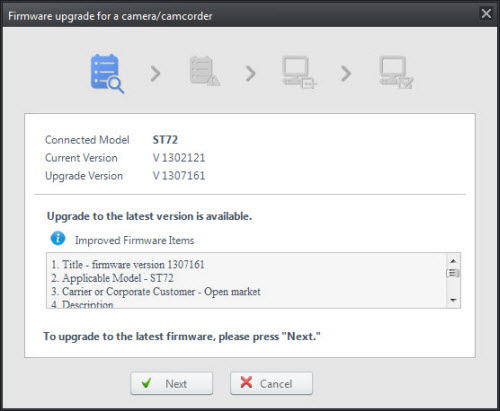
Task: Click scroll down arrow in firmware items list
Action: tap(453, 300)
